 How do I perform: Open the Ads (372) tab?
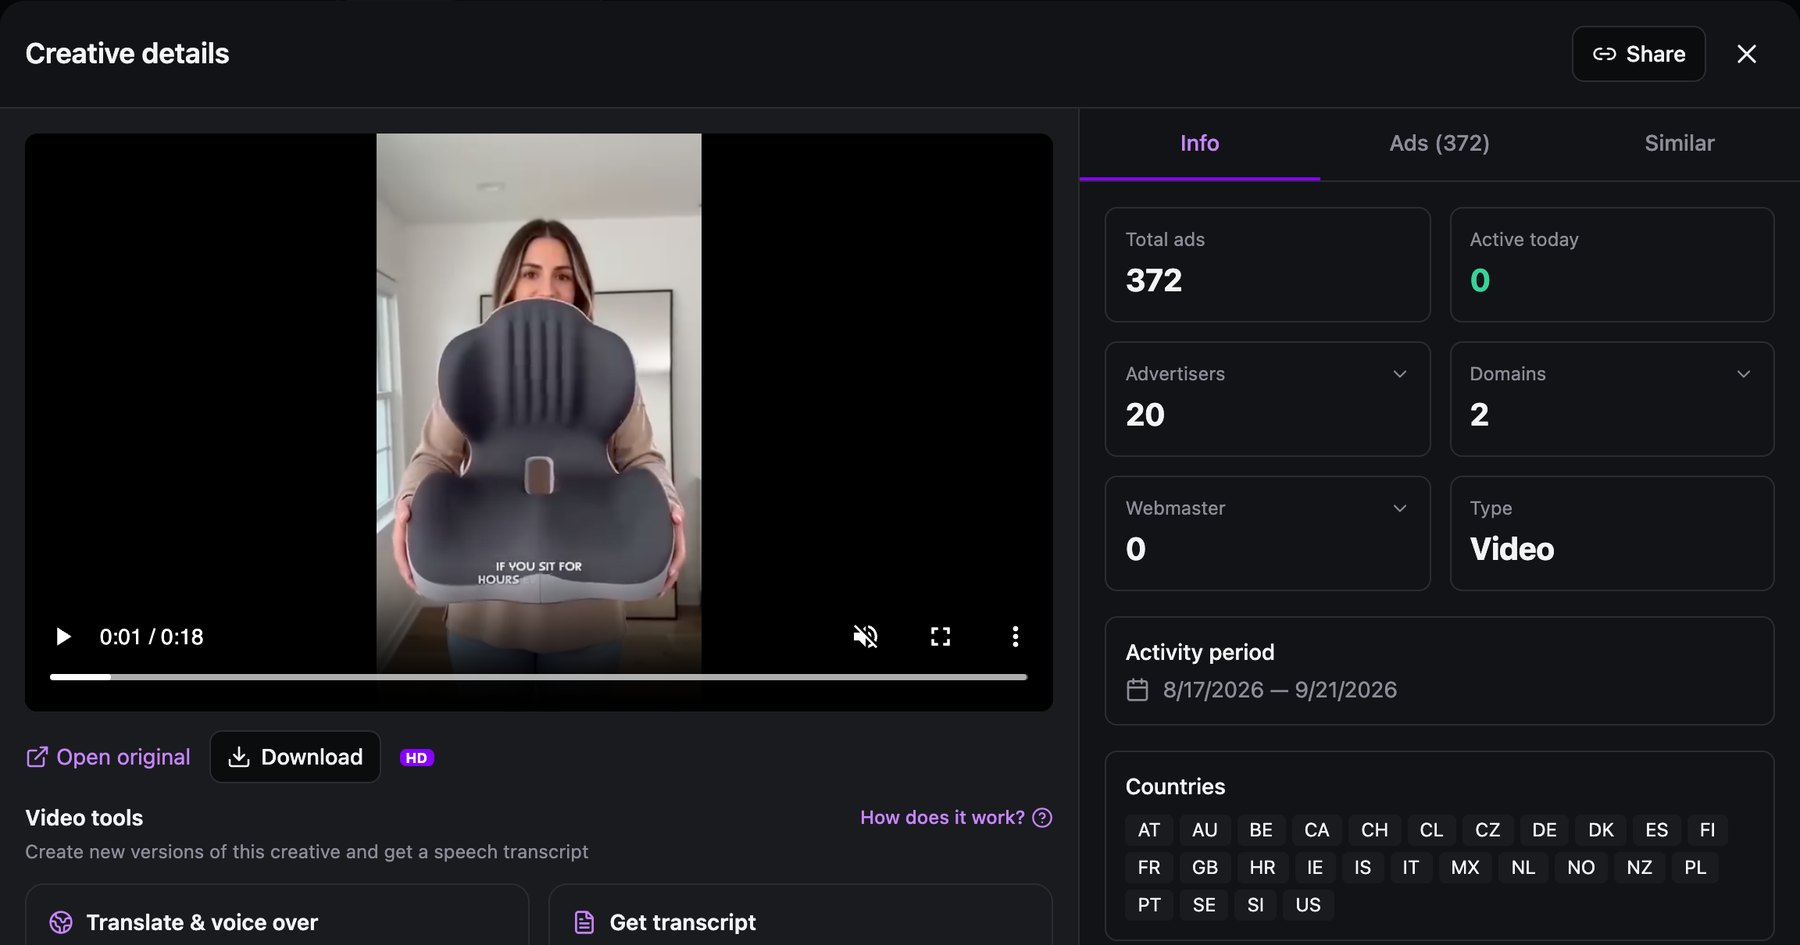point(1439,143)
